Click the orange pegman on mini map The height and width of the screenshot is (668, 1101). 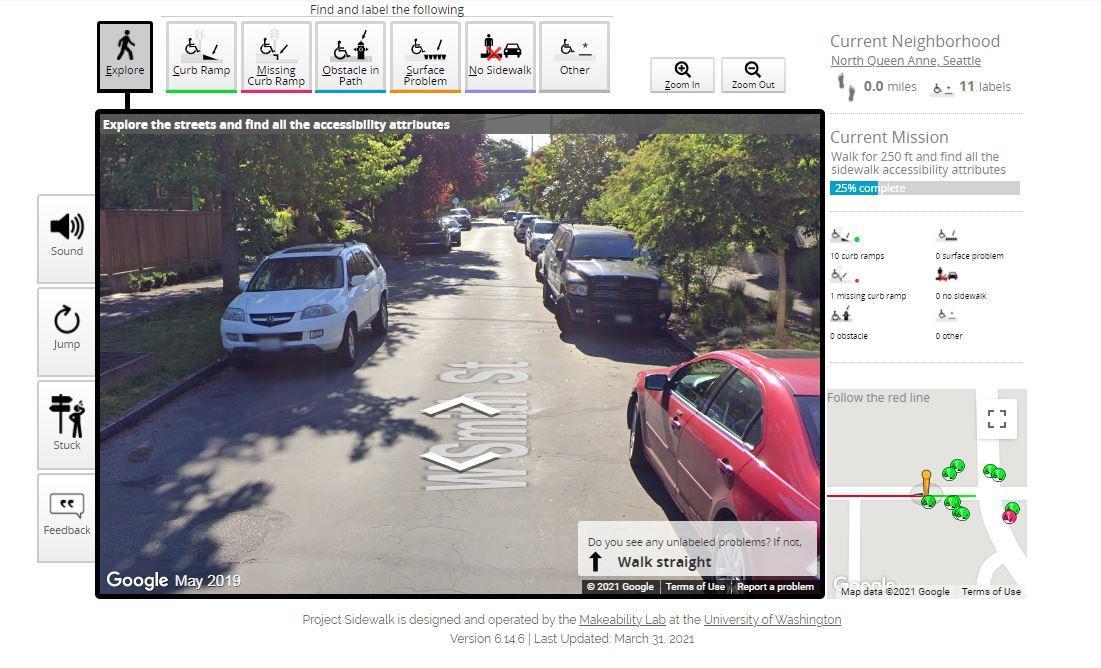click(926, 483)
